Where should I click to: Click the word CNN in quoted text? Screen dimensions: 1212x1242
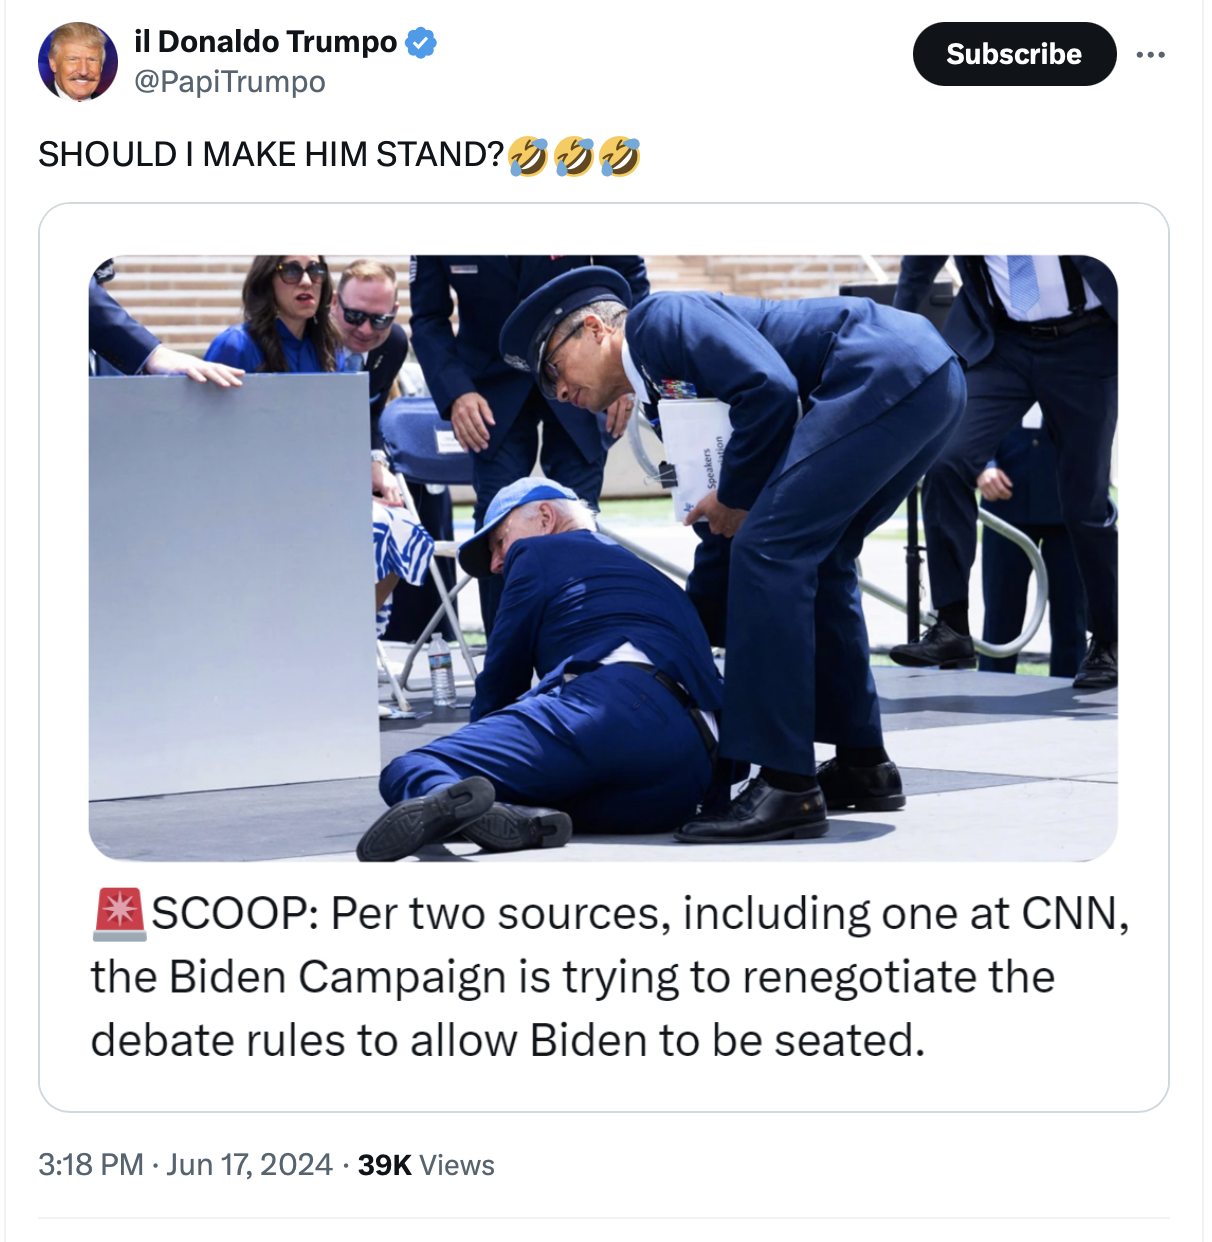click(1075, 914)
